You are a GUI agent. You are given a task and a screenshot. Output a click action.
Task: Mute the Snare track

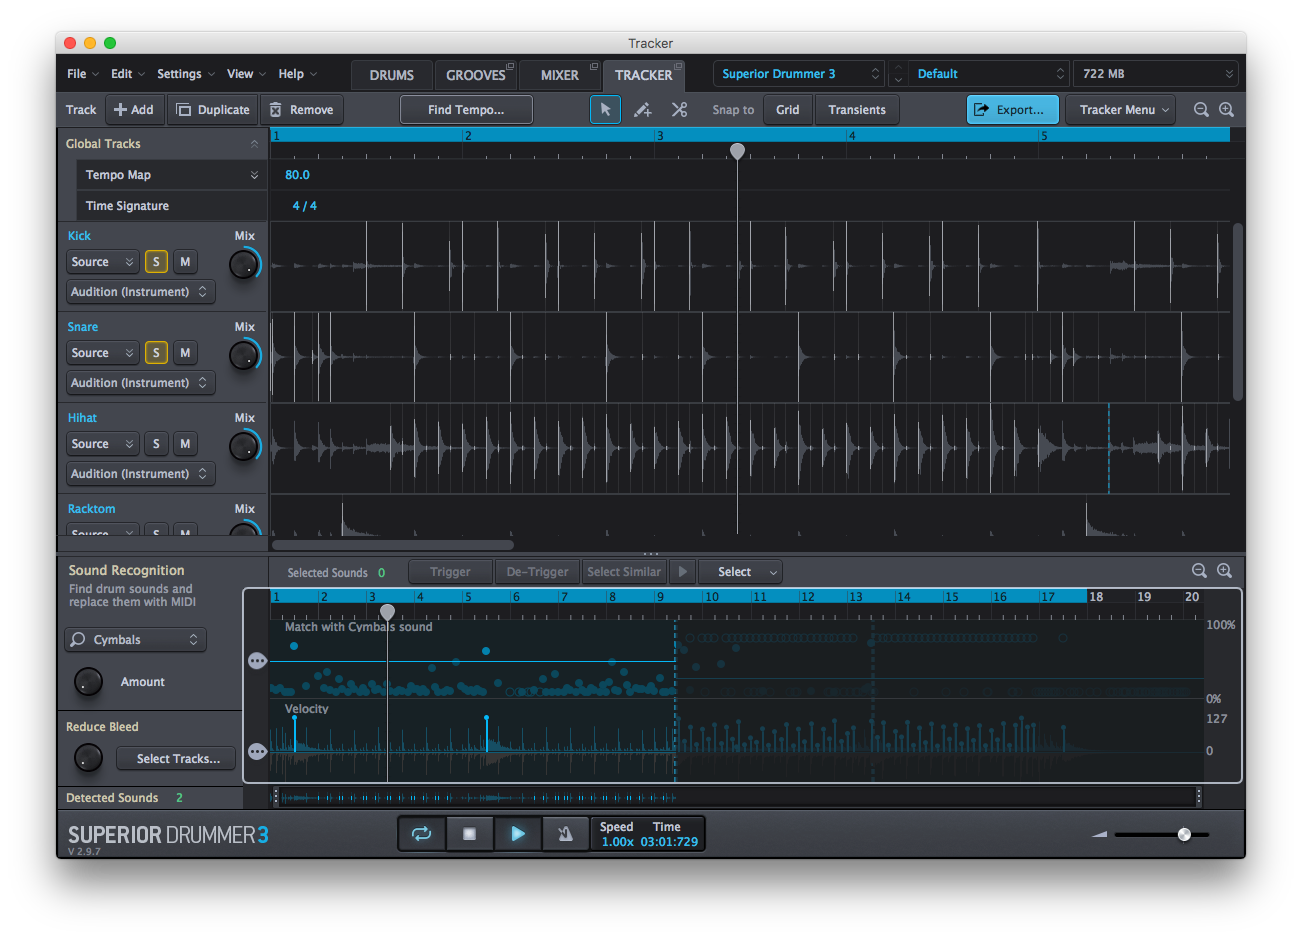(185, 353)
